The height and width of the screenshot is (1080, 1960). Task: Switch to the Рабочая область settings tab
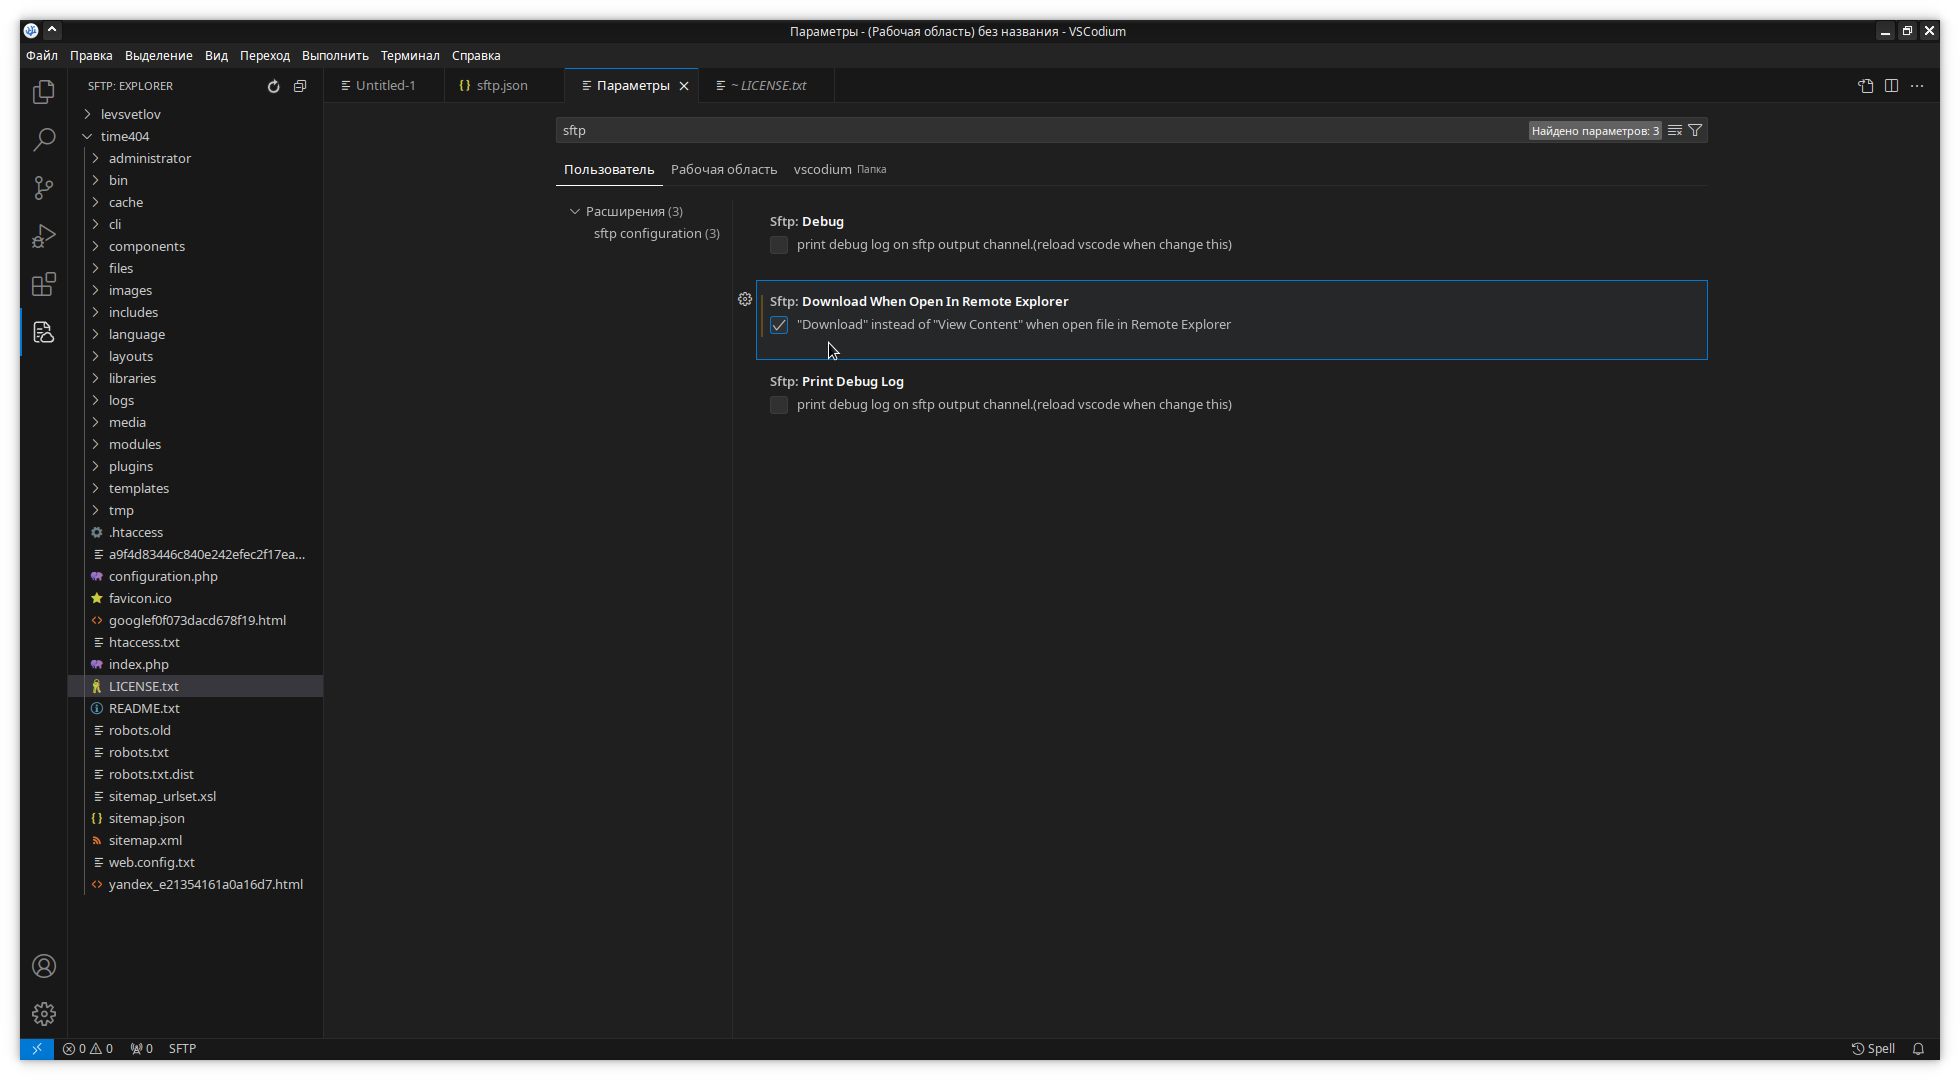pos(725,169)
